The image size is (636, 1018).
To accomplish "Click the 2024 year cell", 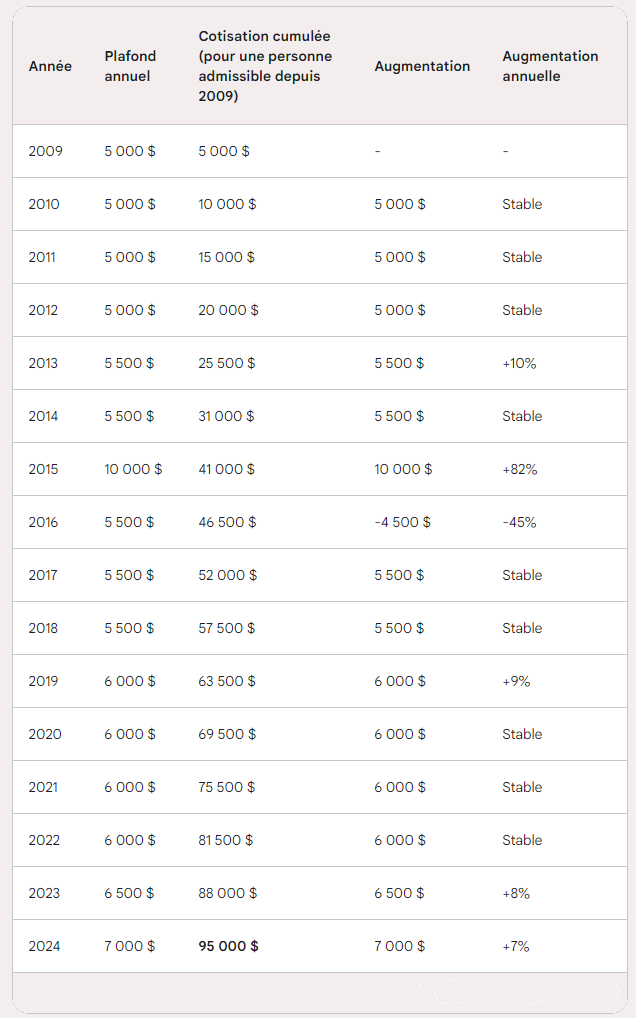I will 44,946.
